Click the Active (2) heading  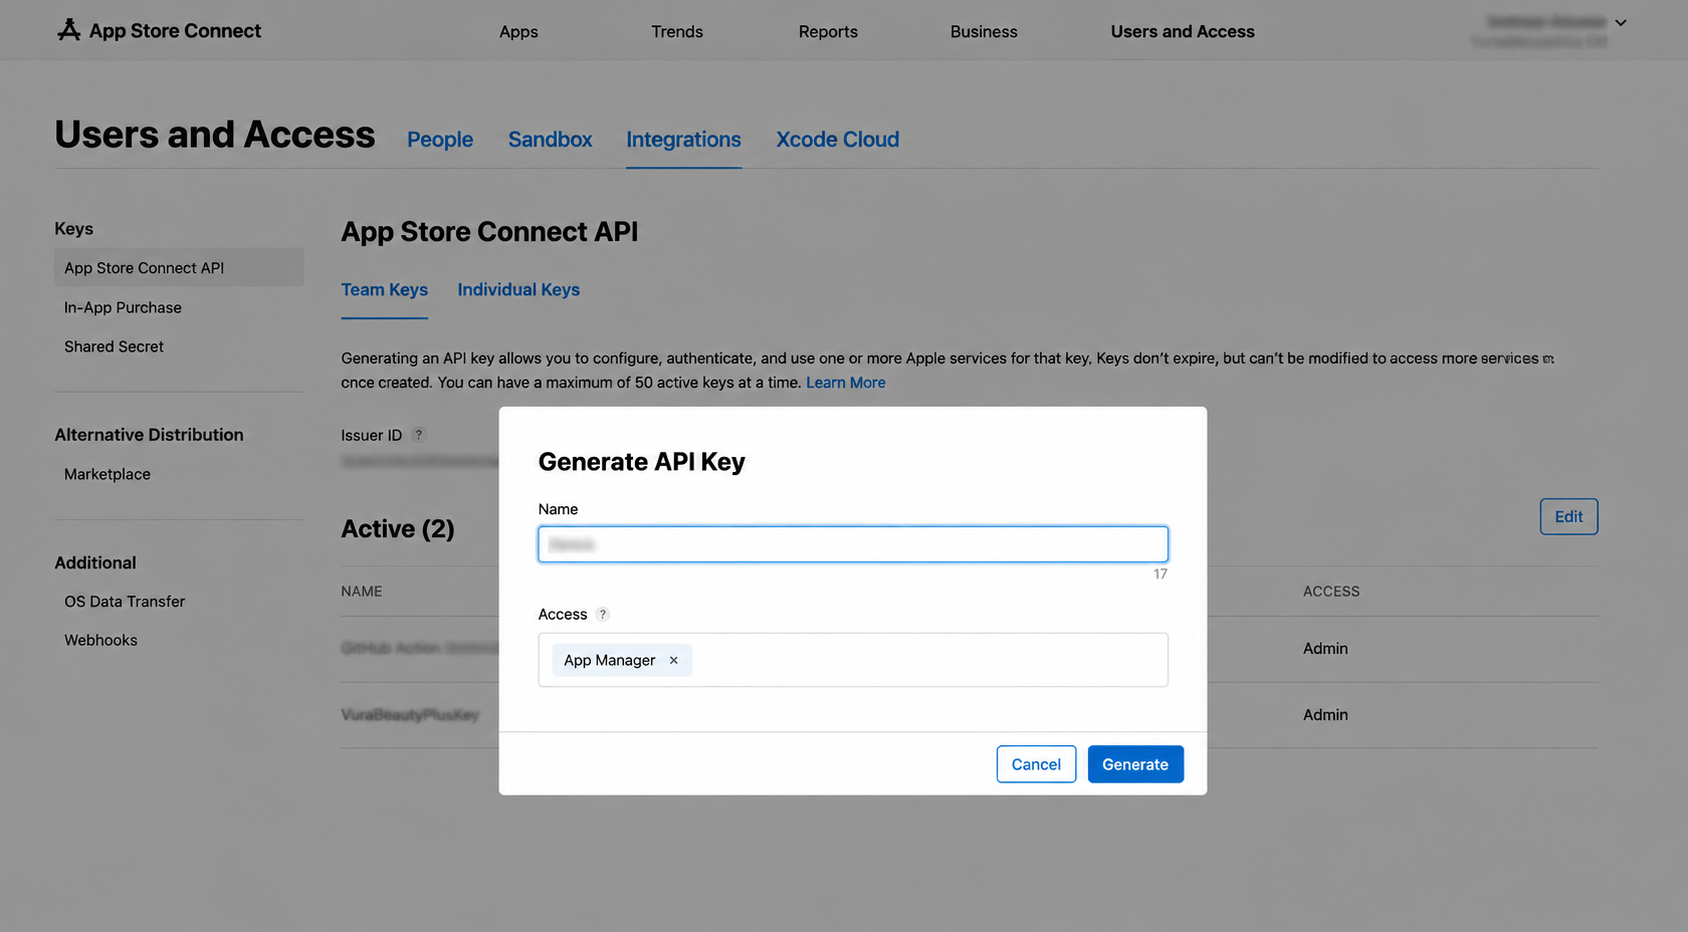[x=398, y=528]
